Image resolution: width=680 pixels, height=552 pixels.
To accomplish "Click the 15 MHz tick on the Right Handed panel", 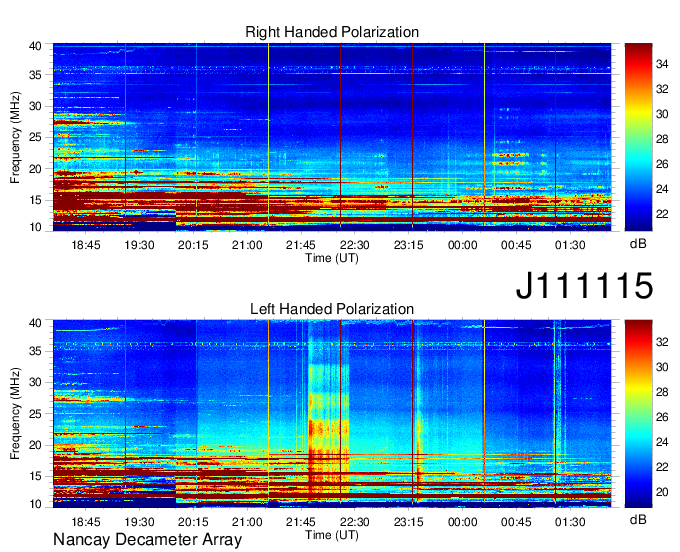I will [x=35, y=200].
